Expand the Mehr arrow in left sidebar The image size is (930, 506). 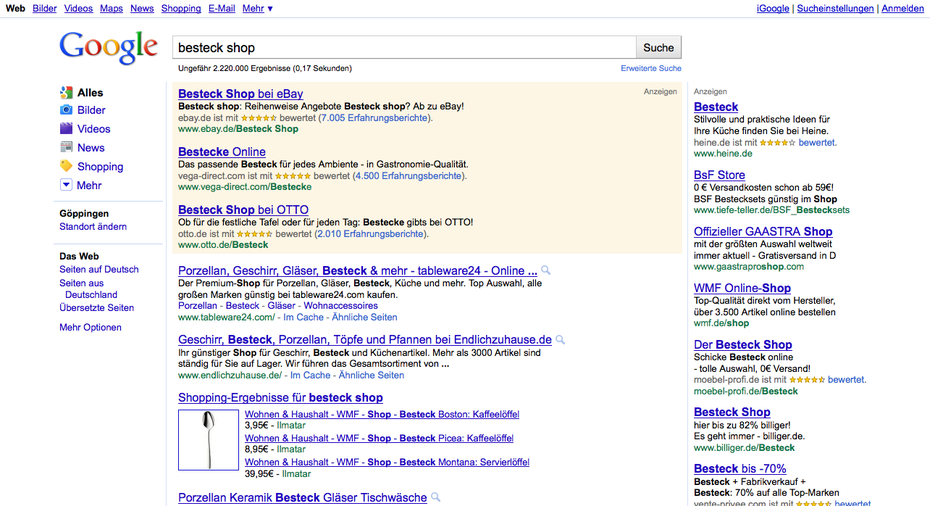pos(66,185)
